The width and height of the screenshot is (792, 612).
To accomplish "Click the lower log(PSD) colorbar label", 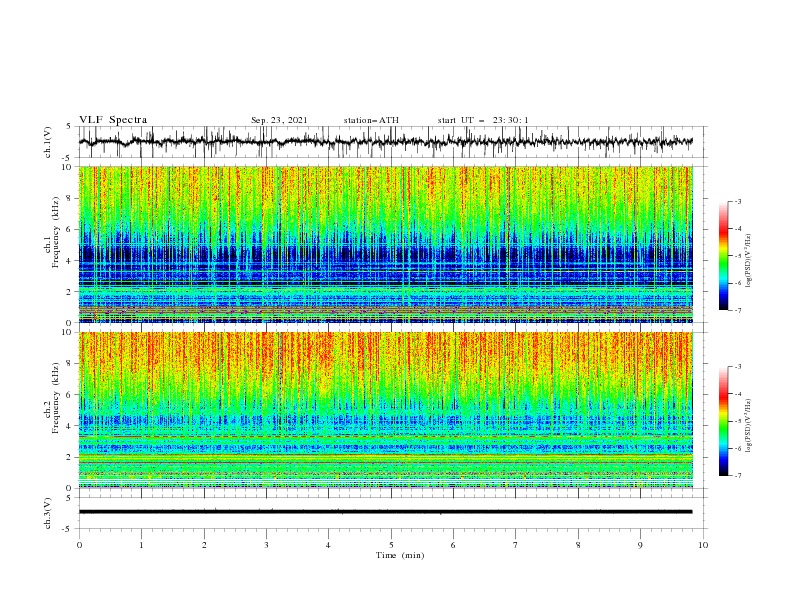I will (748, 426).
